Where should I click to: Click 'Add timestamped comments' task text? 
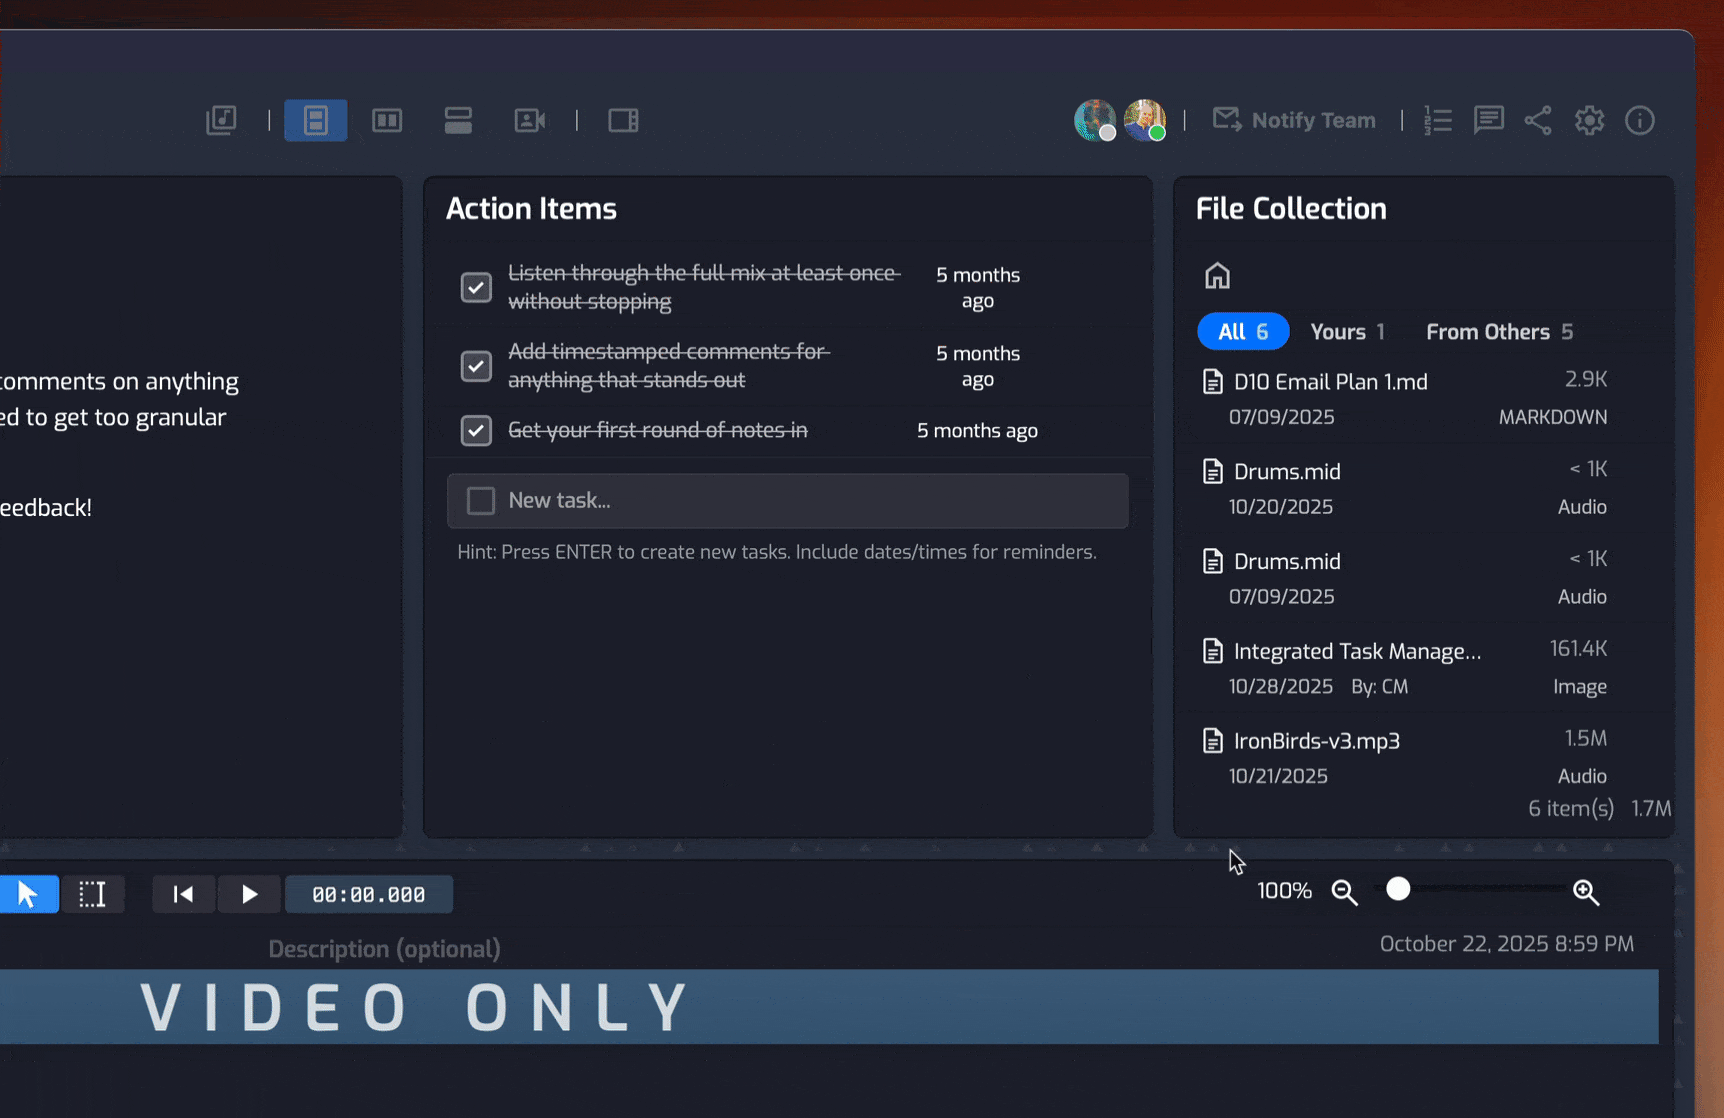pyautogui.click(x=668, y=366)
